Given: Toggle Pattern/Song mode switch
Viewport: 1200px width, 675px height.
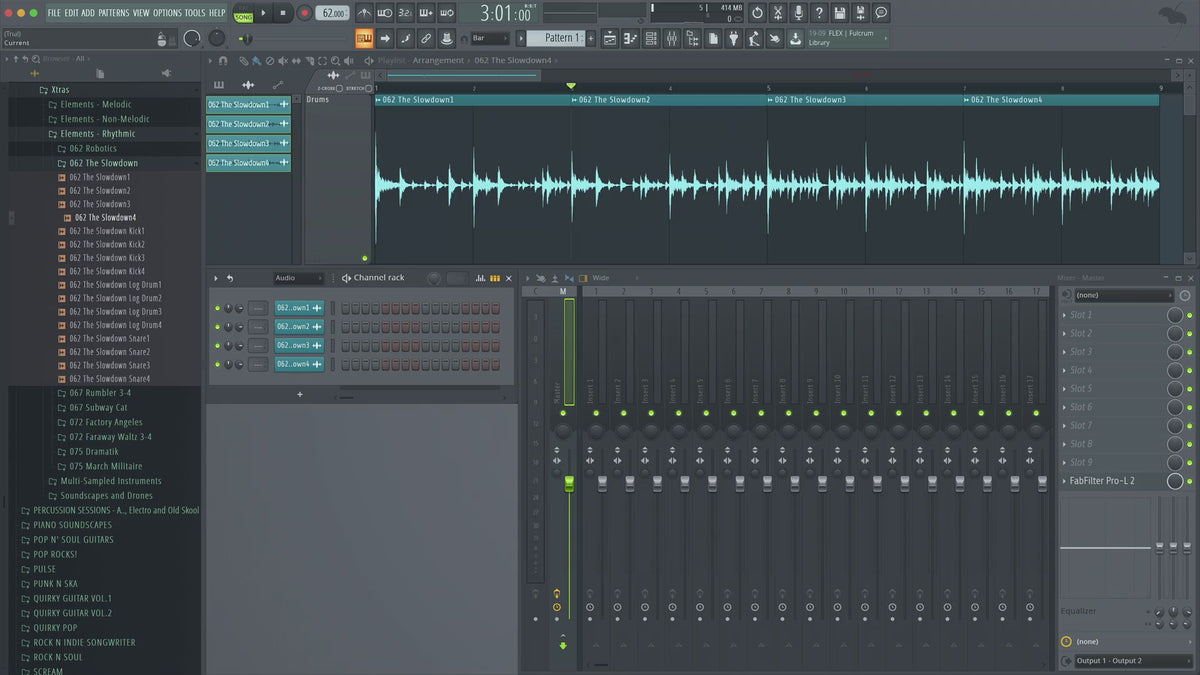Looking at the screenshot, I should point(243,13).
